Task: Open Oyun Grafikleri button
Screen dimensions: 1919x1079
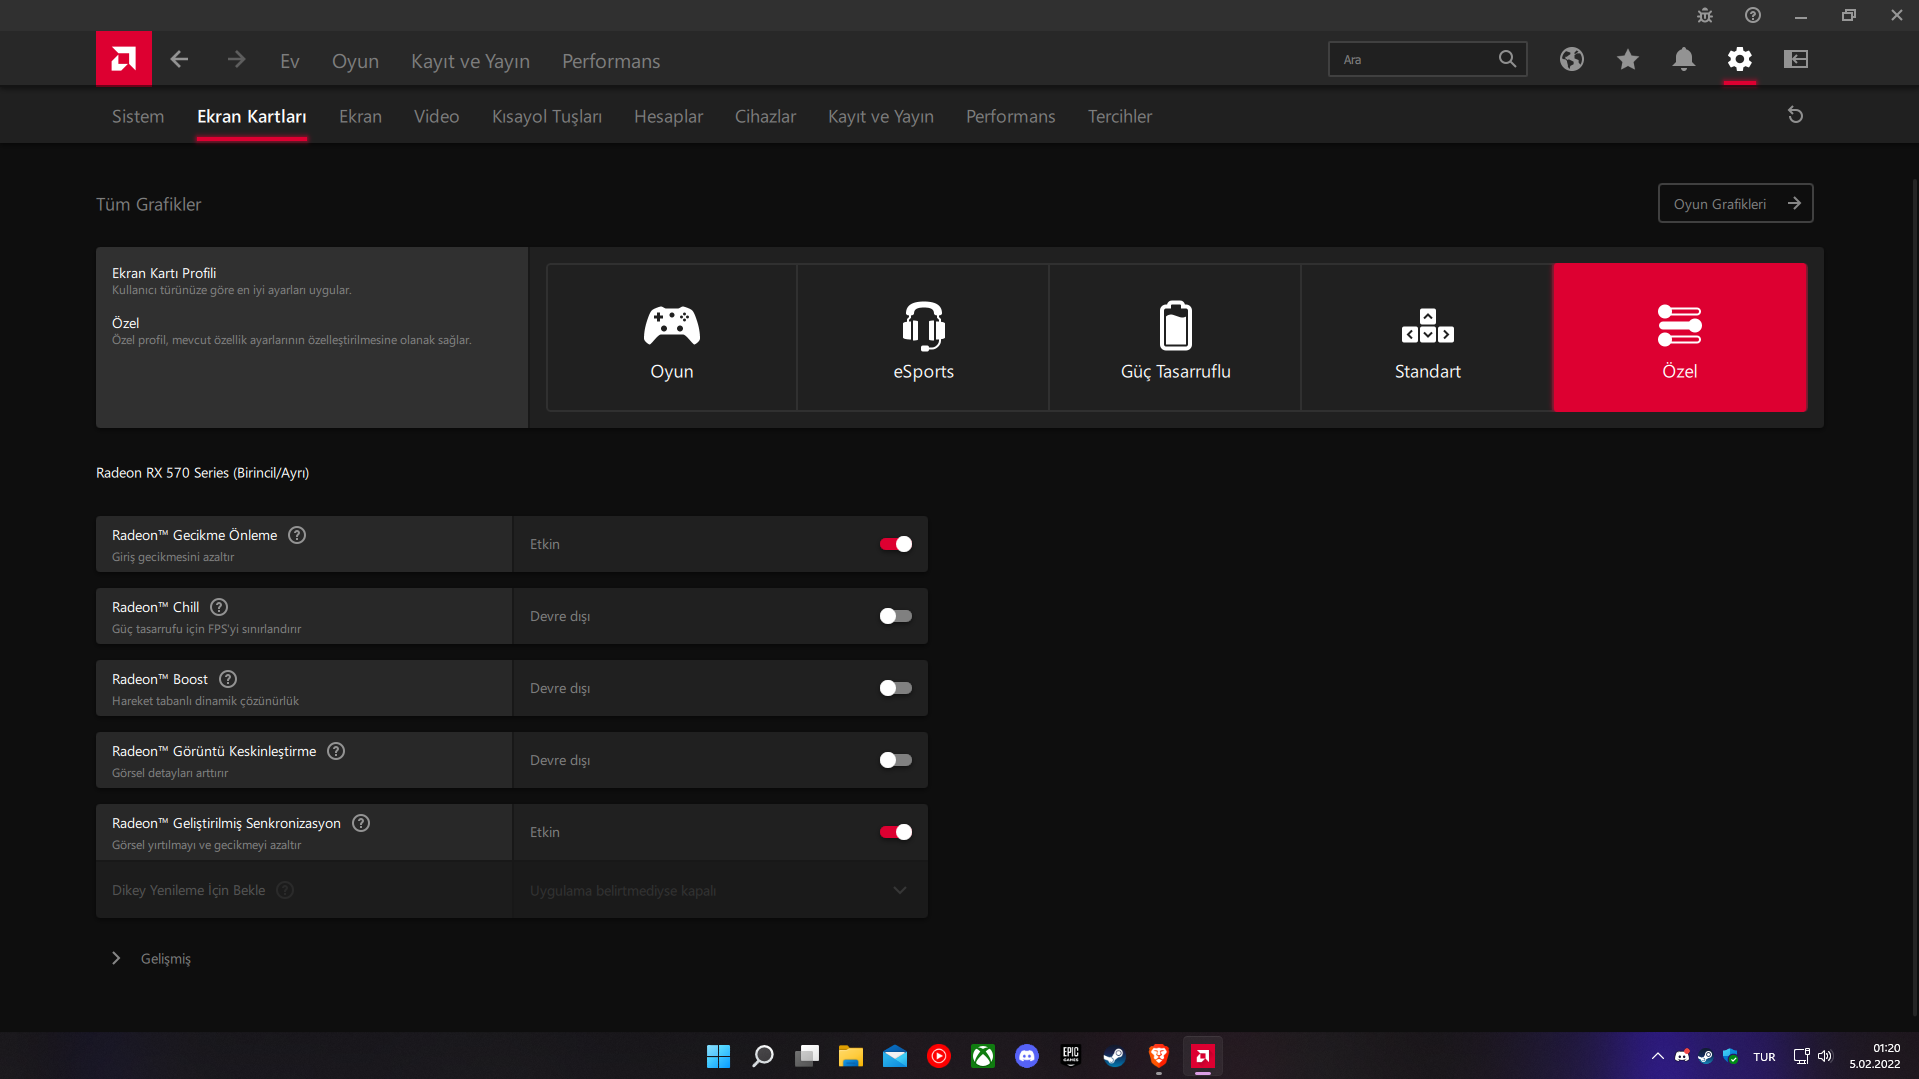Action: coord(1735,203)
